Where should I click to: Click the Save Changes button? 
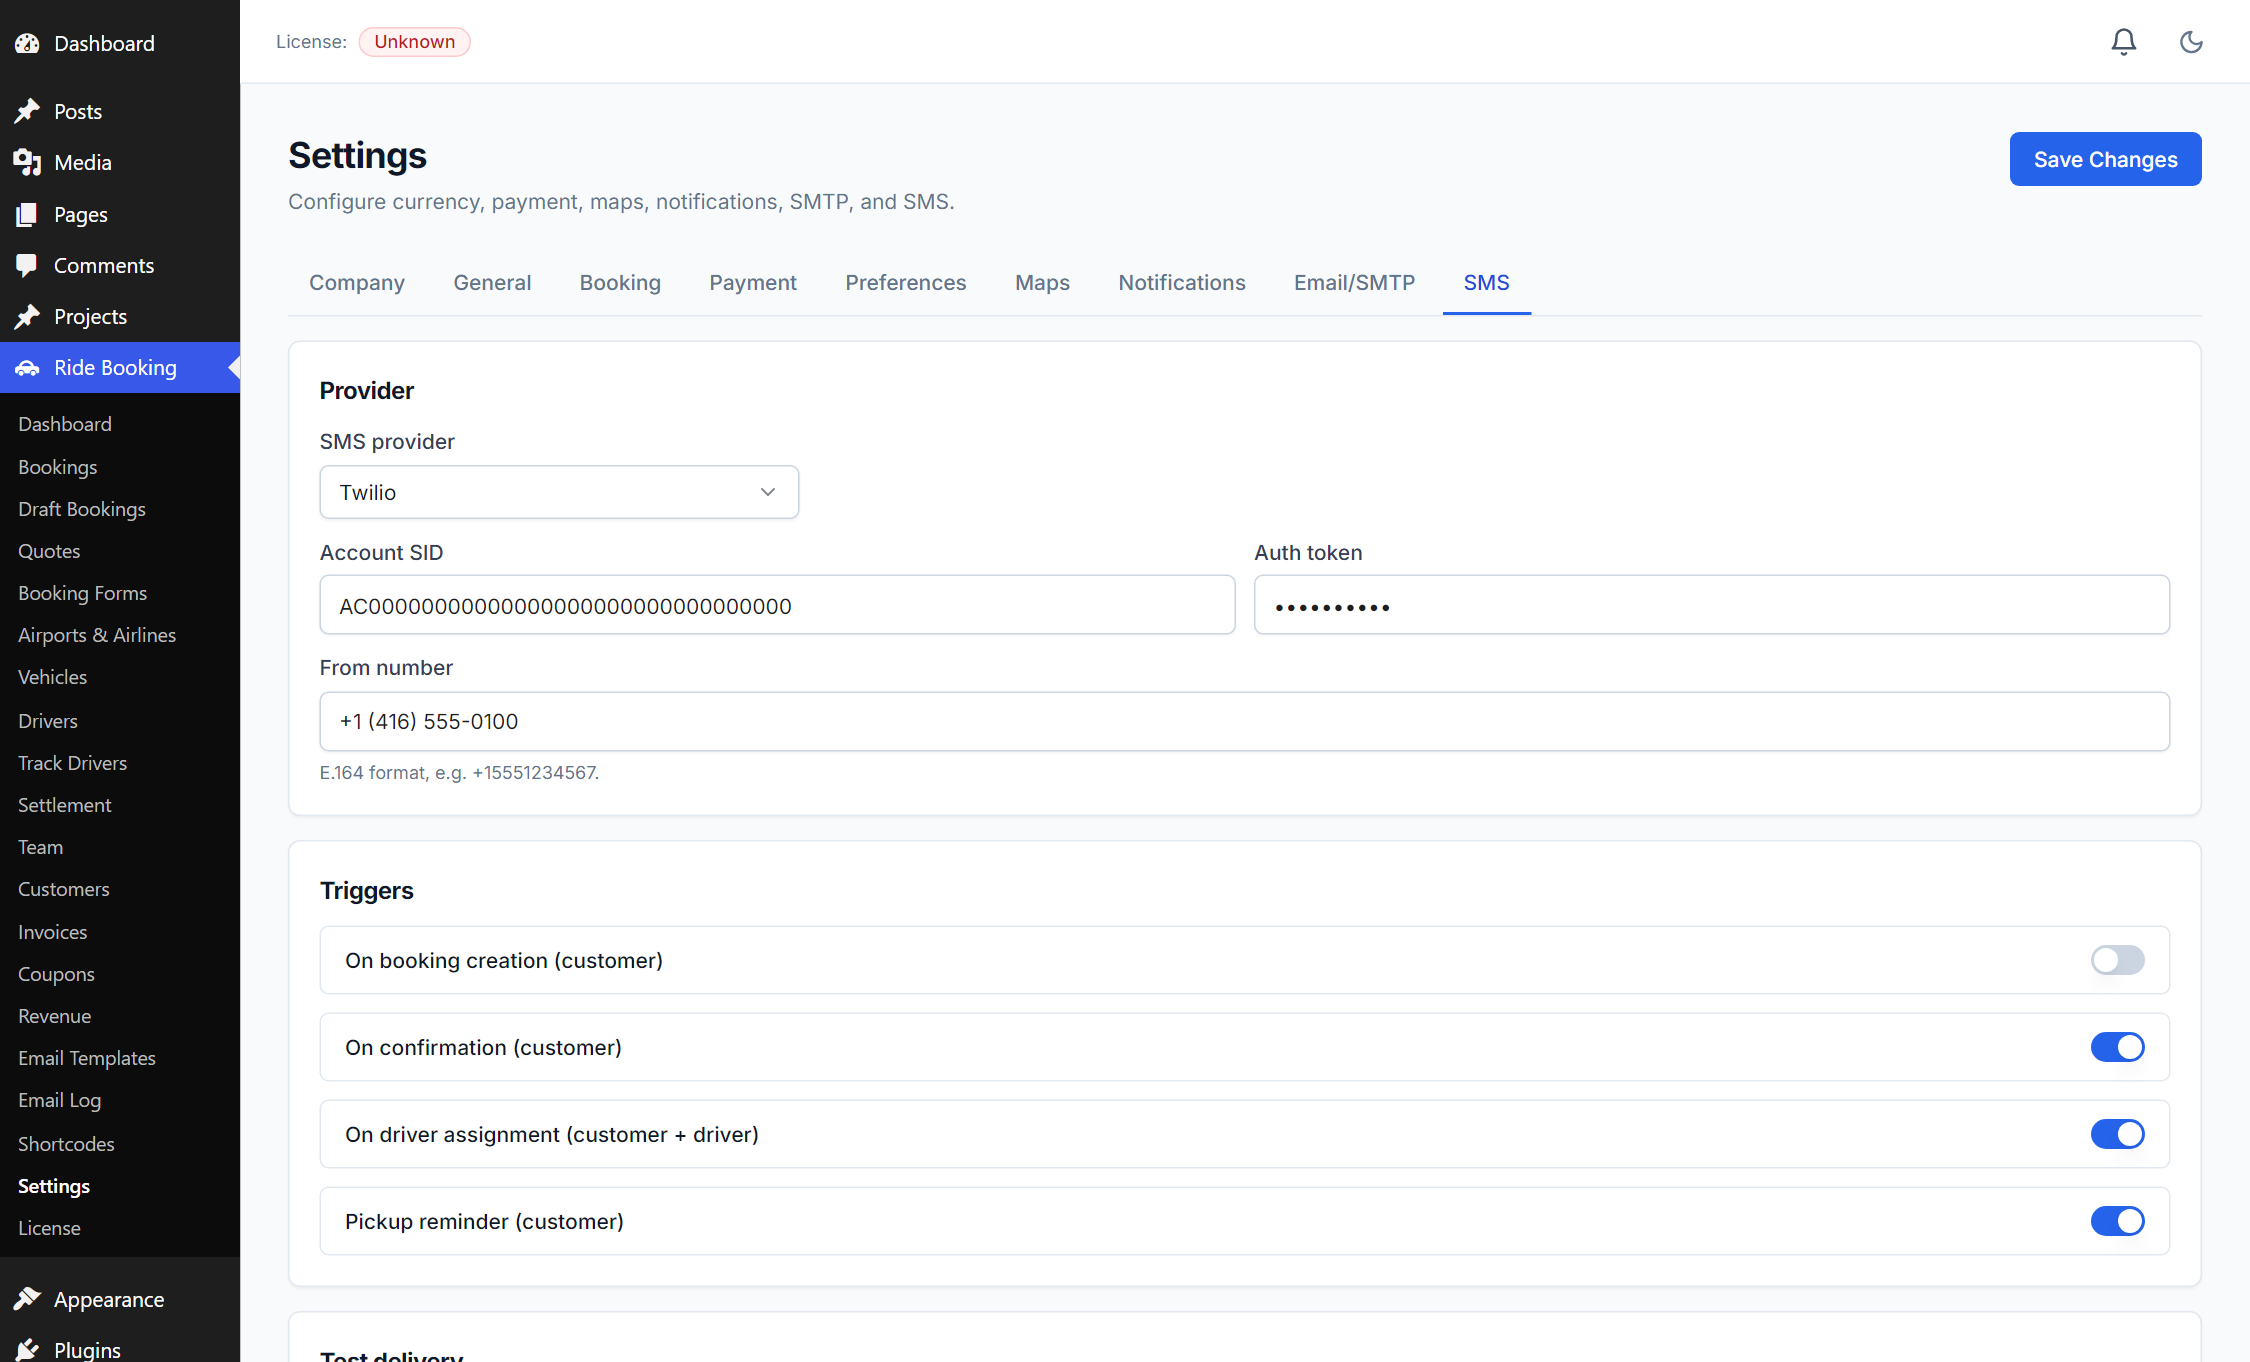tap(2105, 159)
